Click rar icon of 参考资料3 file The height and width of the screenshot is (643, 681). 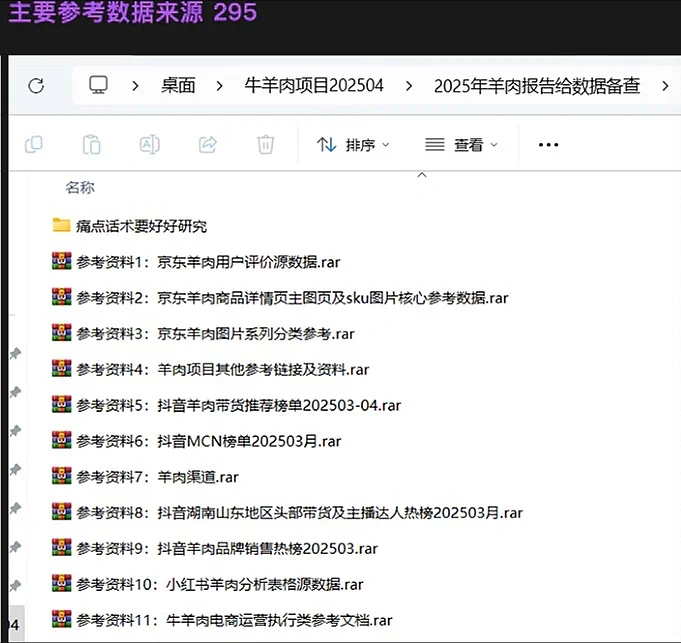click(61, 333)
